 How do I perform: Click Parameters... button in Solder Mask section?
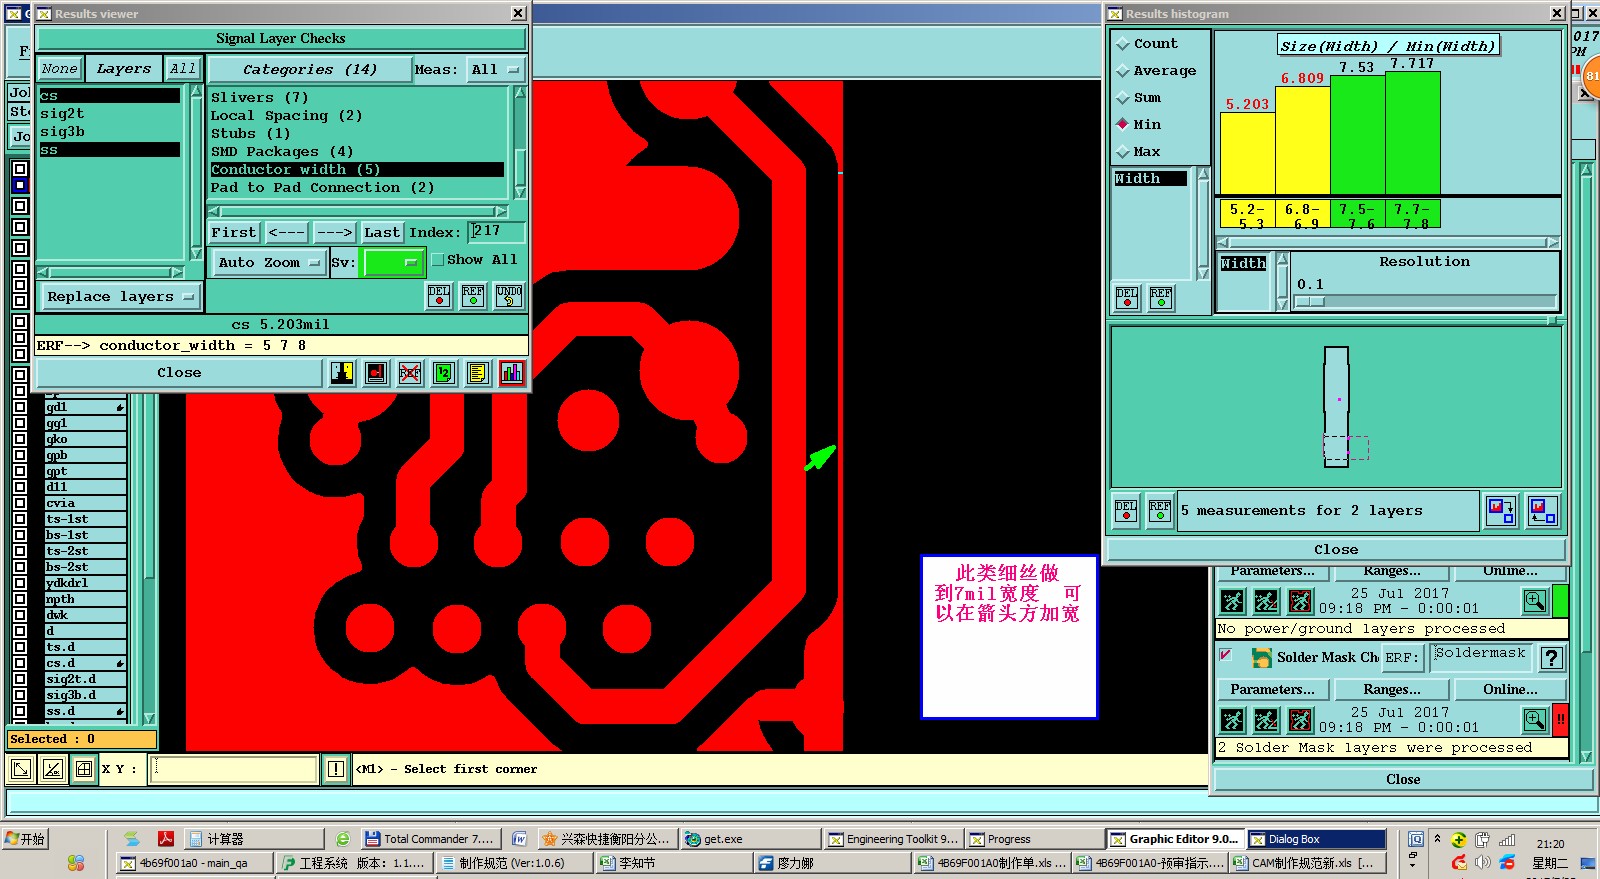pyautogui.click(x=1272, y=690)
